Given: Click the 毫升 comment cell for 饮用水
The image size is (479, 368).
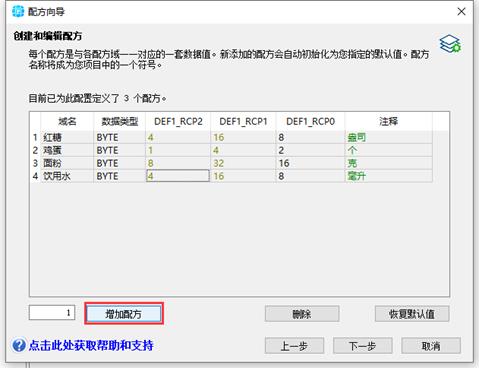Looking at the screenshot, I should 389,176.
